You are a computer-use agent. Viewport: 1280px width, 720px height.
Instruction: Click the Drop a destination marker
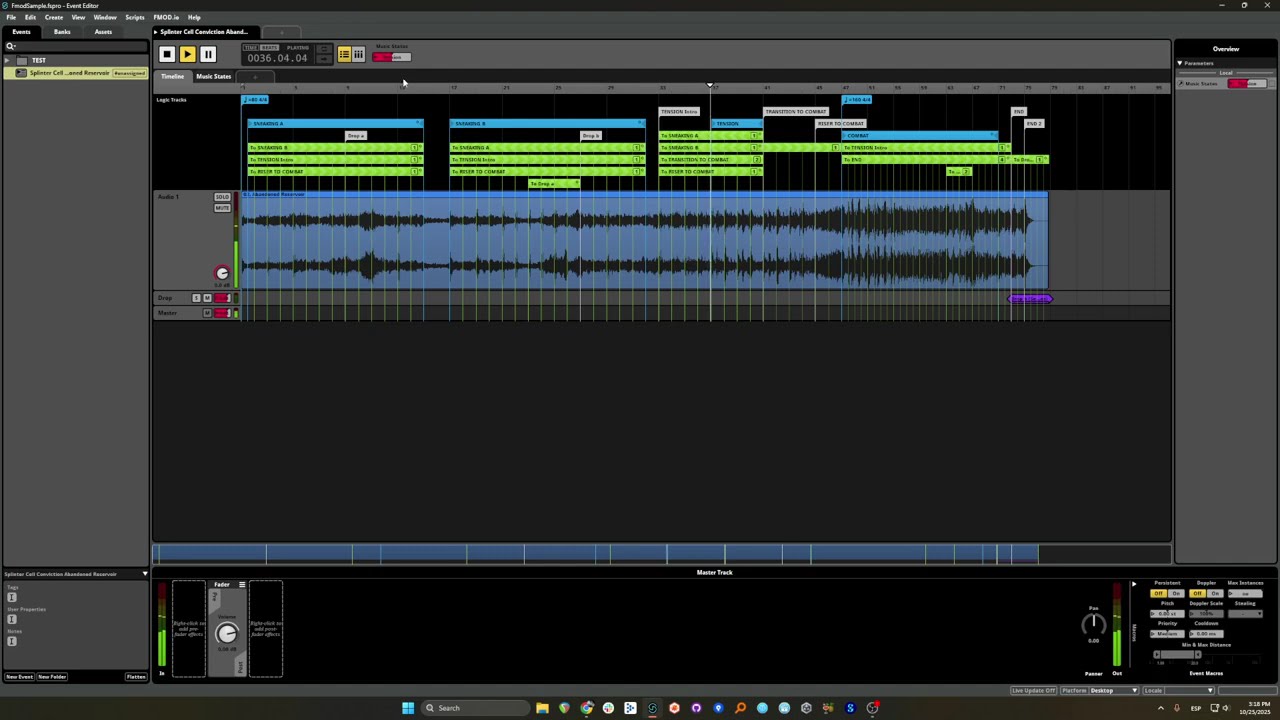point(356,136)
